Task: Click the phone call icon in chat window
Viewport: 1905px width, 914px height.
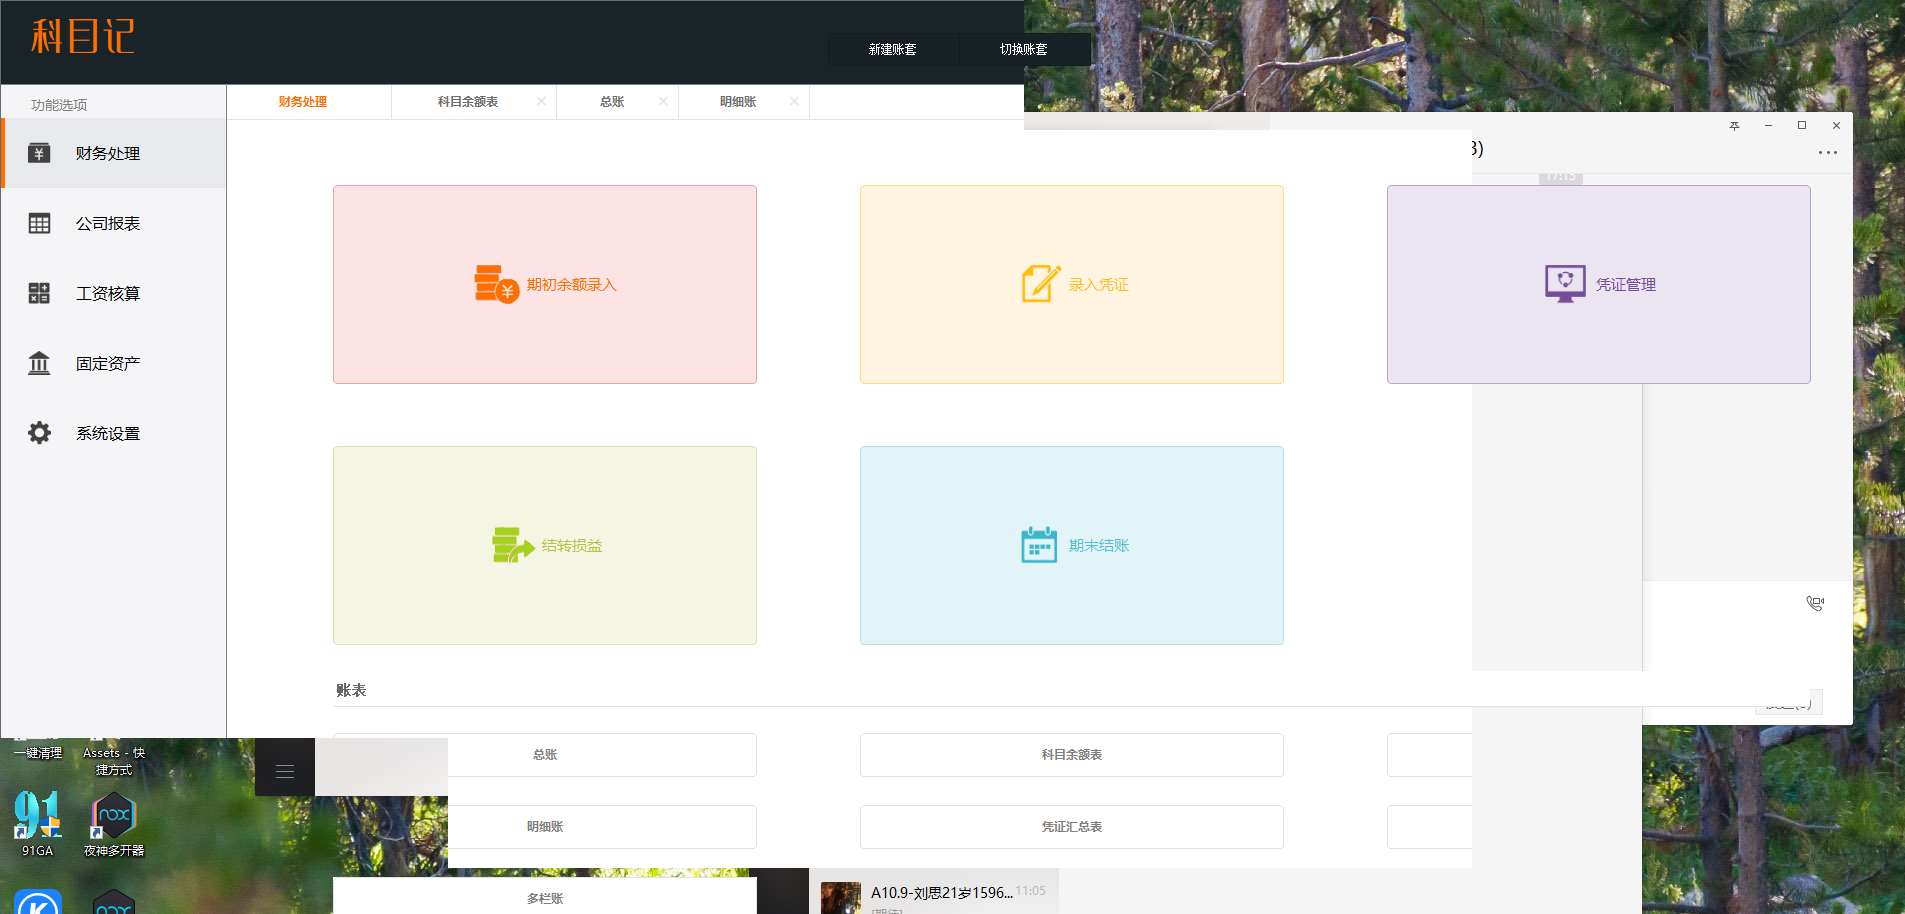Action: point(1815,603)
